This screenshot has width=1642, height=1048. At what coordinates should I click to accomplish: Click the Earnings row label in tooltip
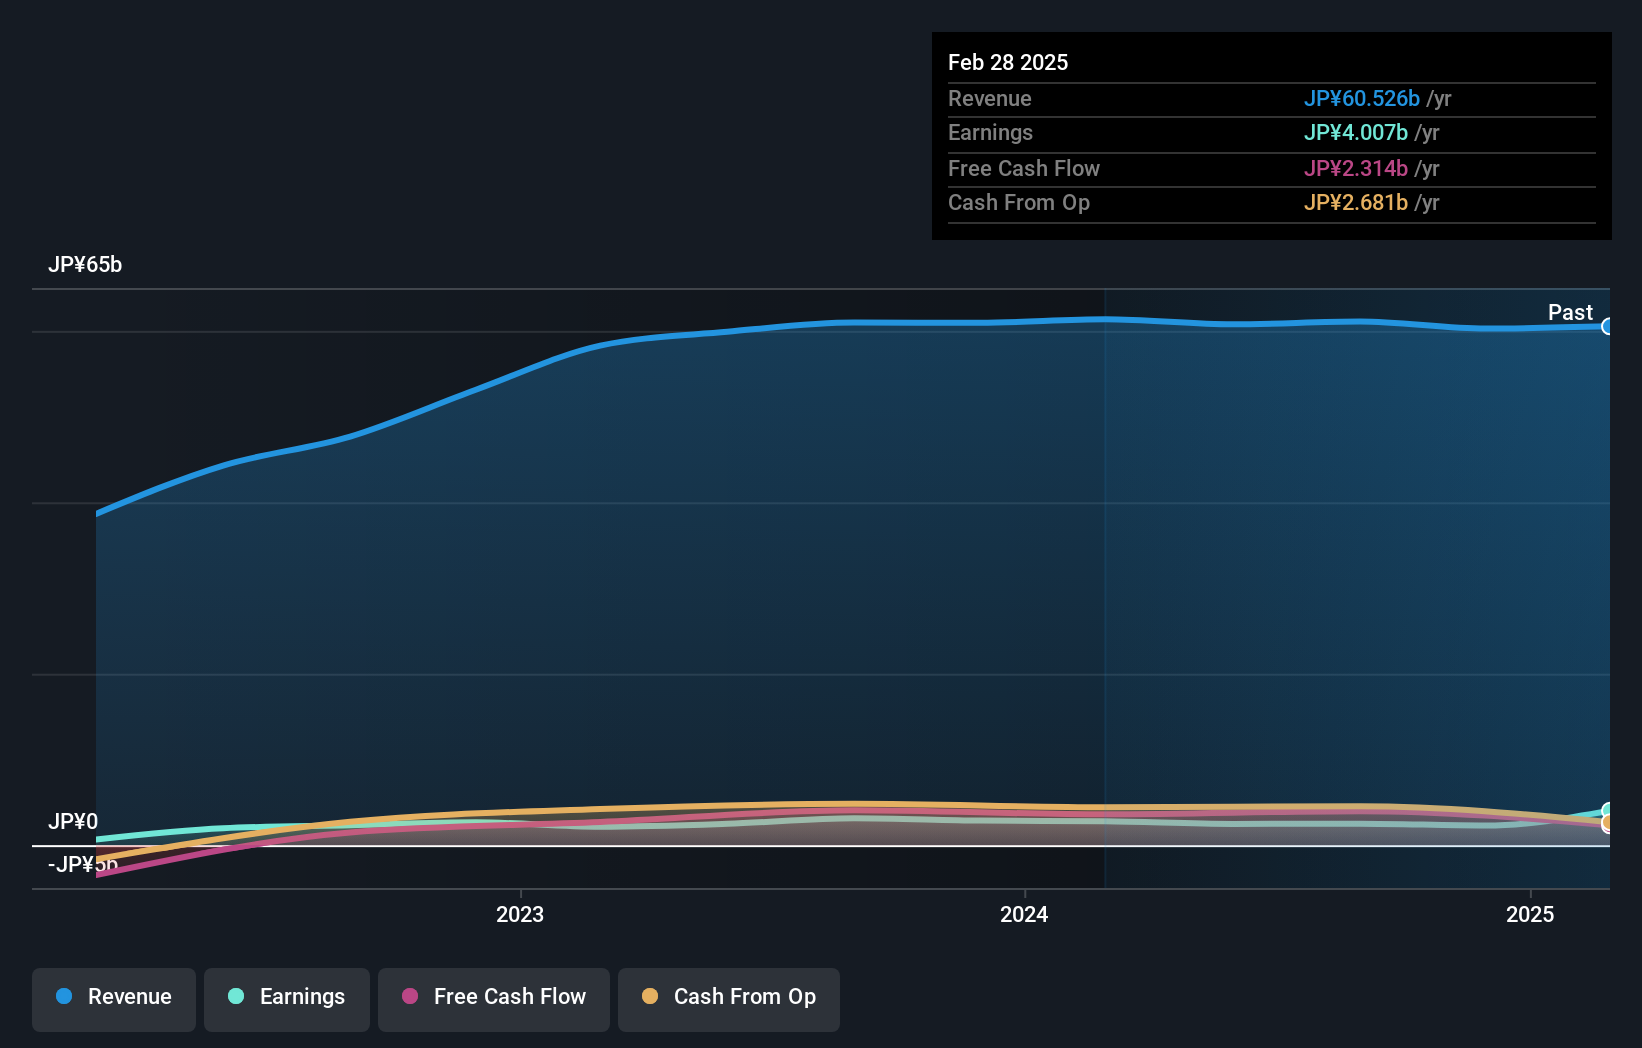990,132
